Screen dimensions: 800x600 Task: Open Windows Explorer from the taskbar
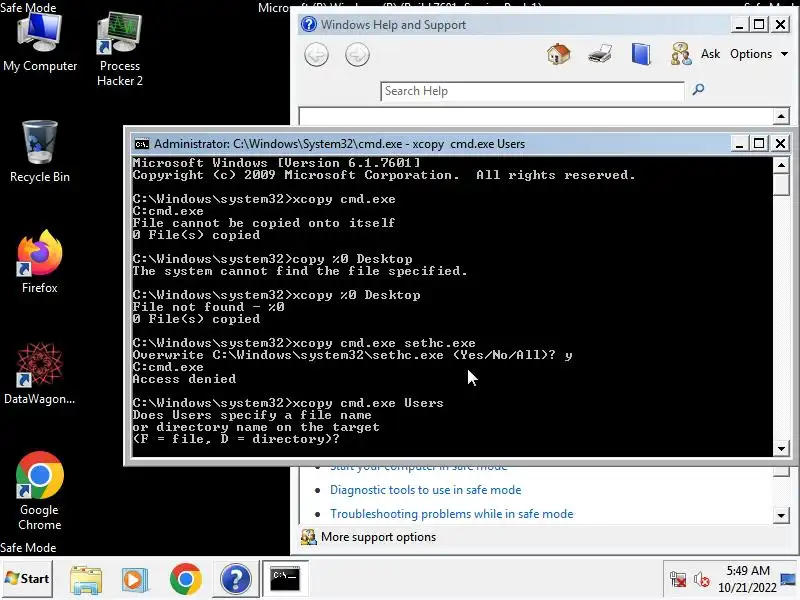[86, 580]
